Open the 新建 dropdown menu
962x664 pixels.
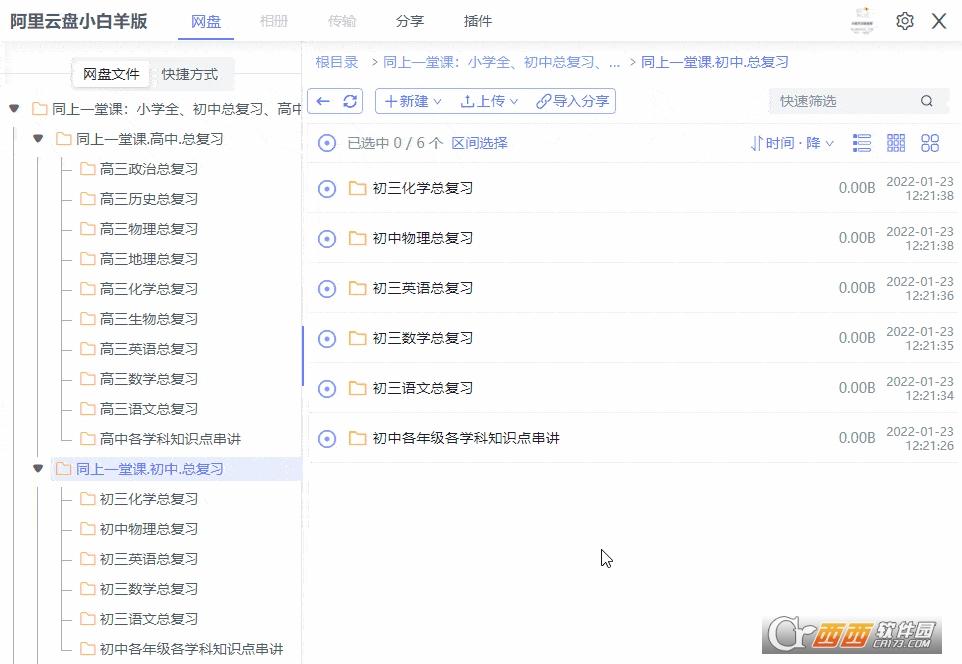click(412, 101)
